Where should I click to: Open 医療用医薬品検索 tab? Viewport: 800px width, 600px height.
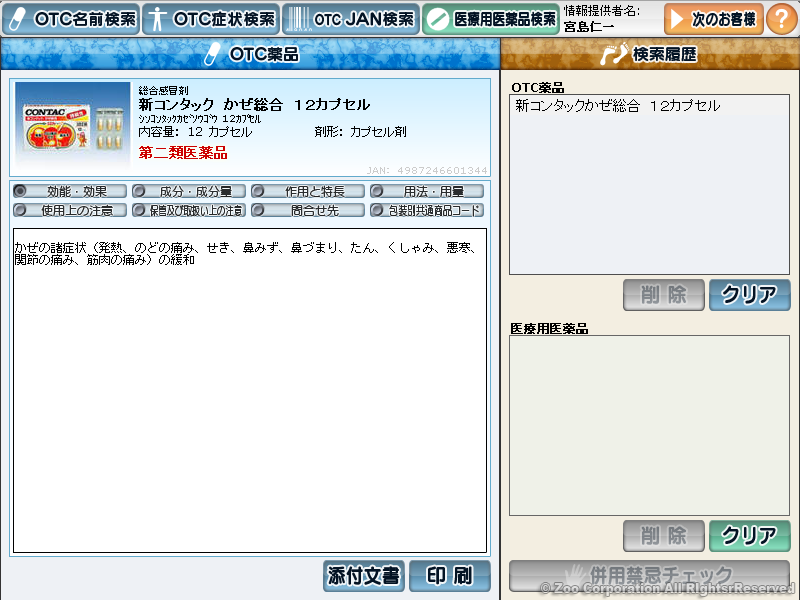491,19
